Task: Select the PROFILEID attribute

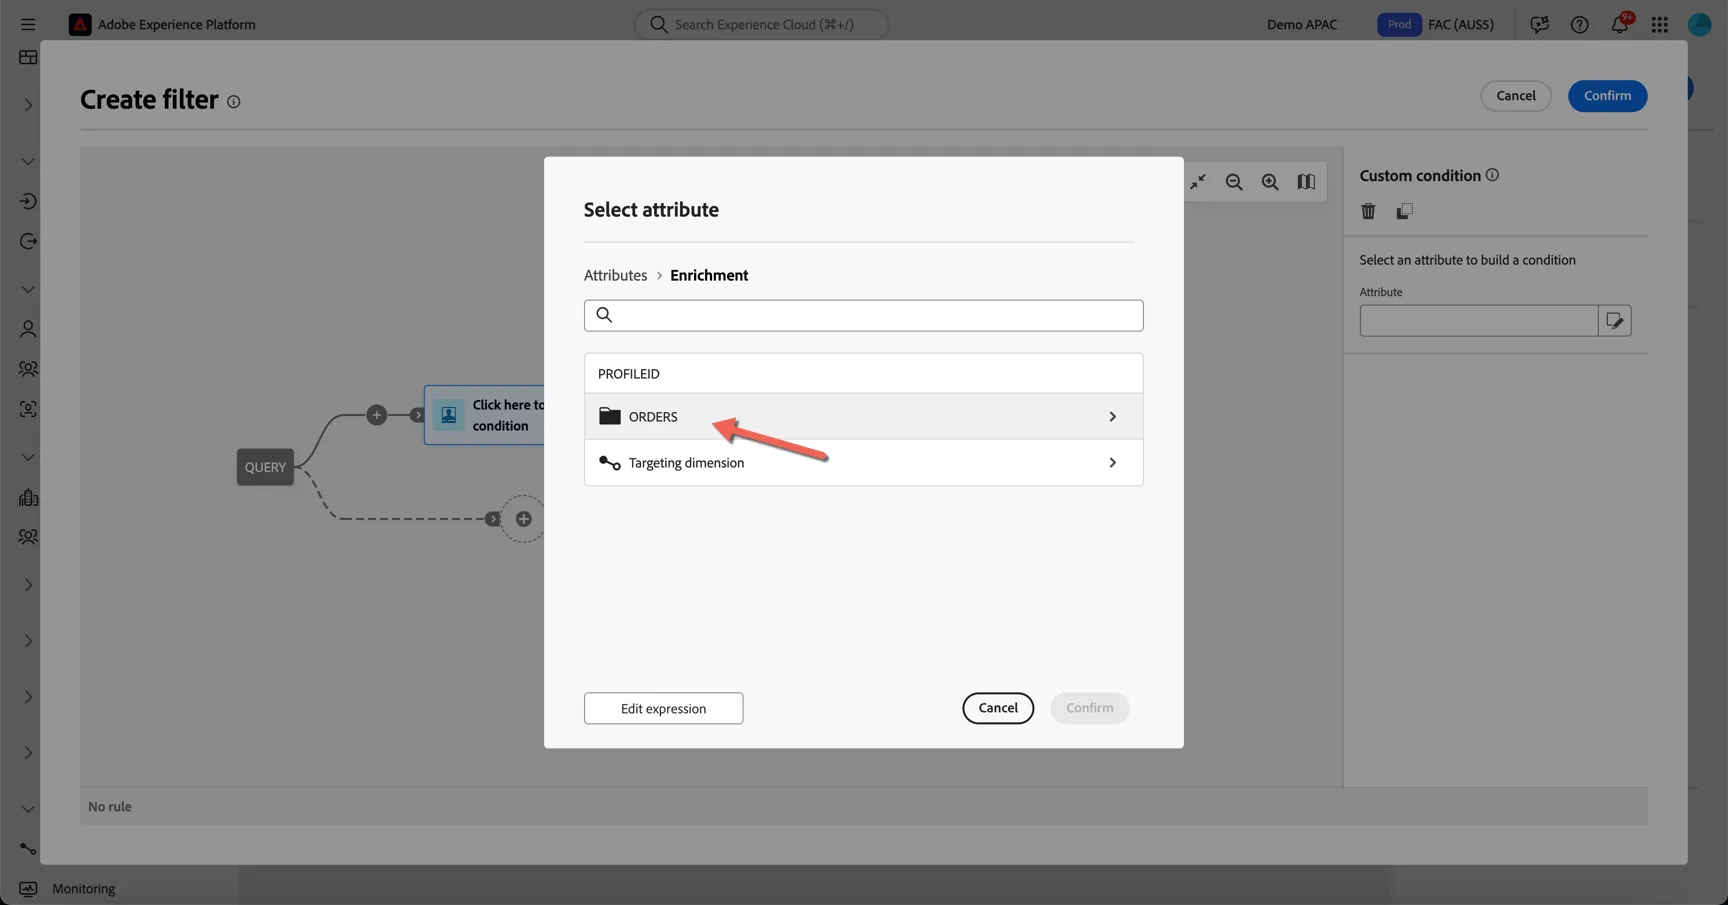Action: point(863,373)
